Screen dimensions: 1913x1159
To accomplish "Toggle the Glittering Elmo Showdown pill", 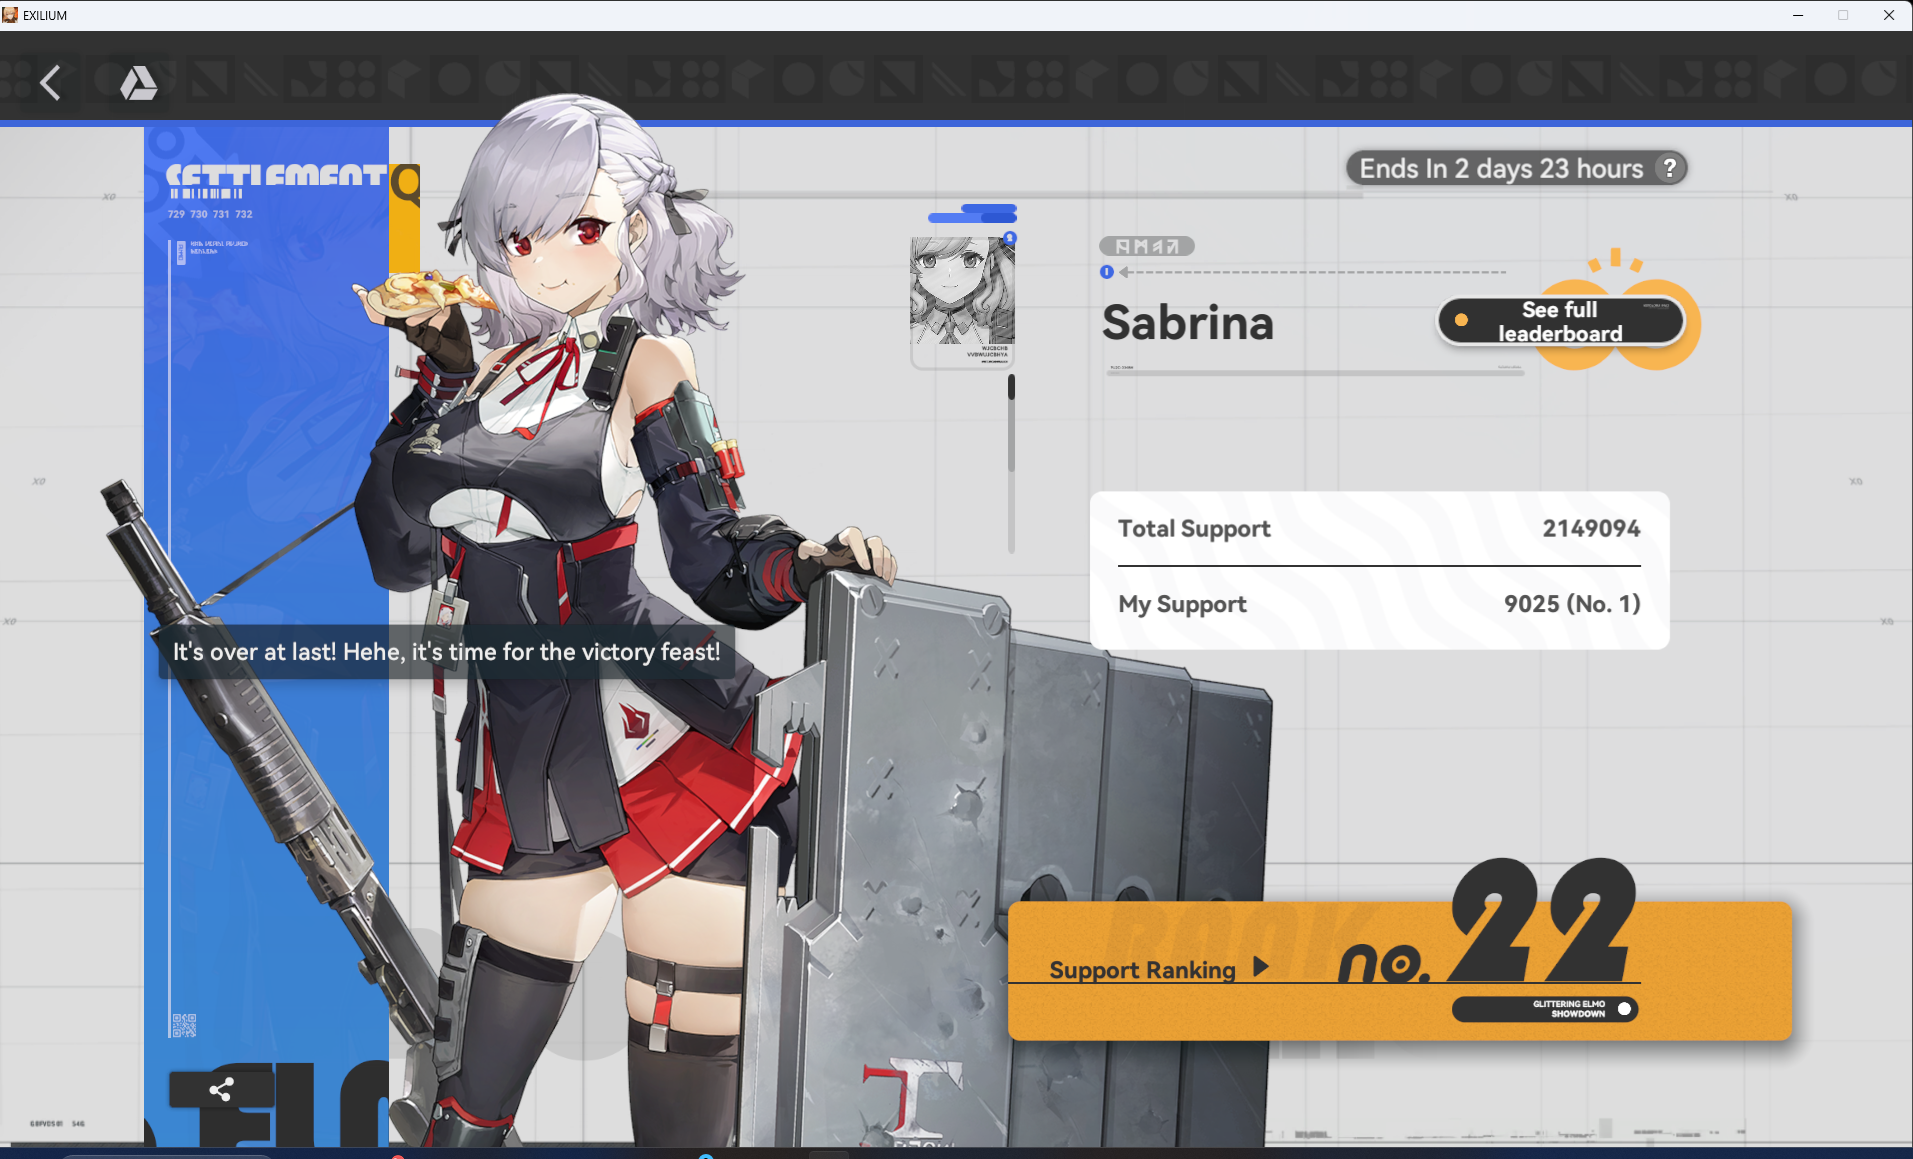I will click(1545, 1009).
